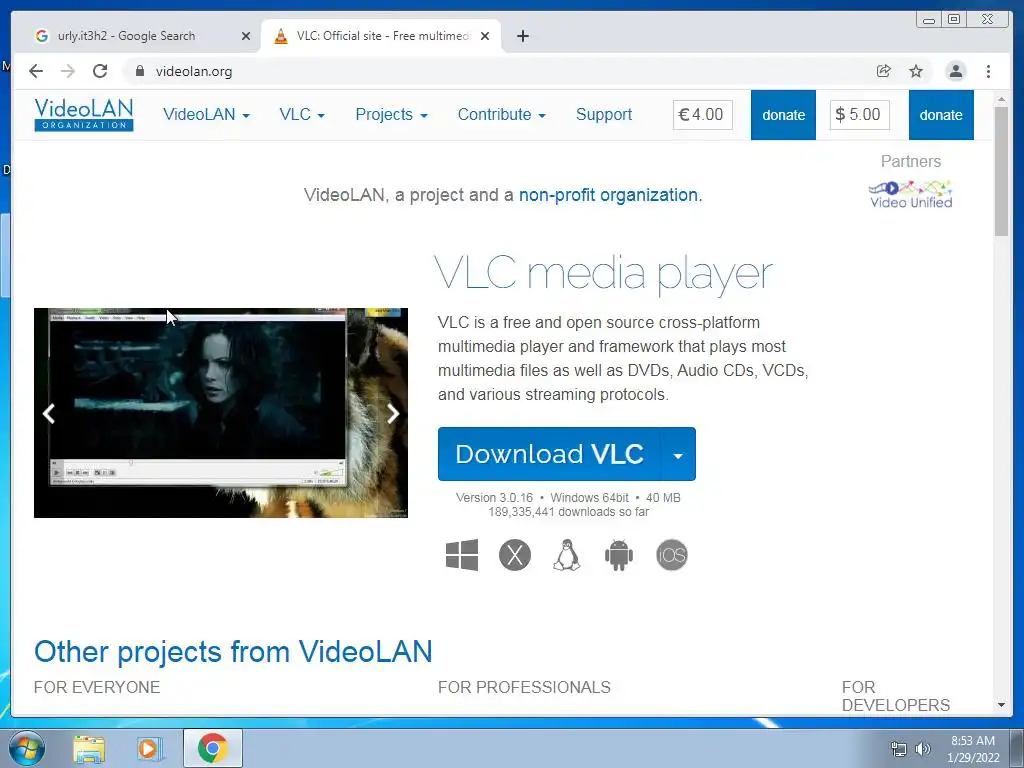Image resolution: width=1024 pixels, height=768 pixels.
Task: Donate the dollar amount
Action: 941,115
